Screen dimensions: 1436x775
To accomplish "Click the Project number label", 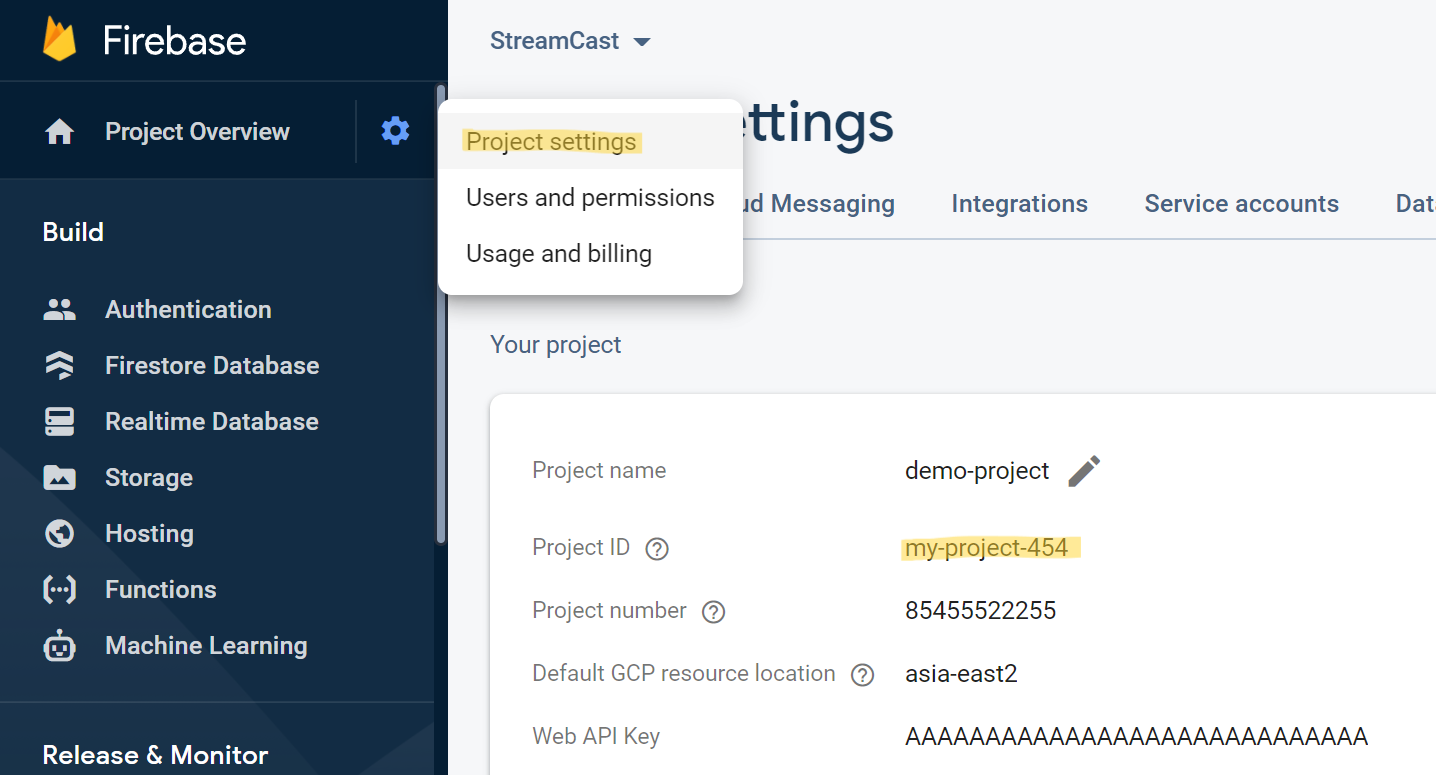I will click(609, 611).
